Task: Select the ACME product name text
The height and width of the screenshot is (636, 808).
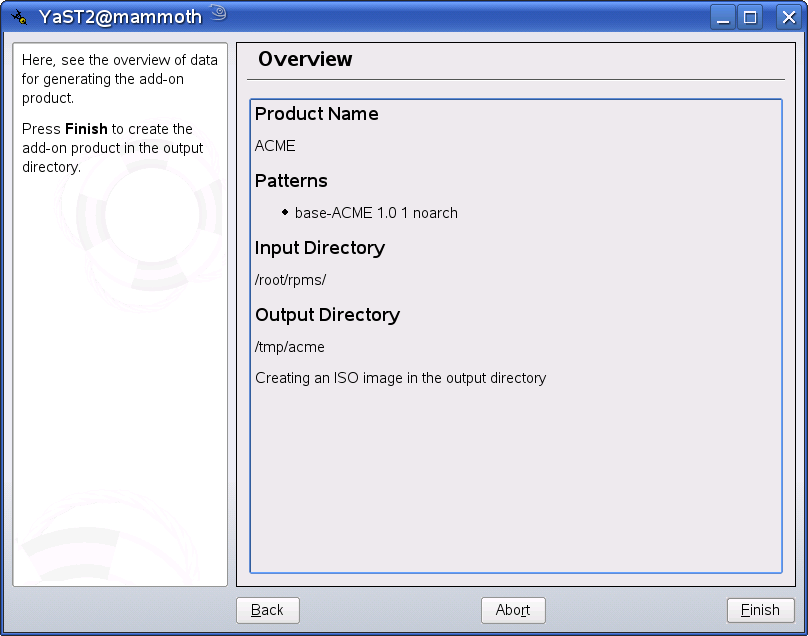Action: (x=275, y=146)
